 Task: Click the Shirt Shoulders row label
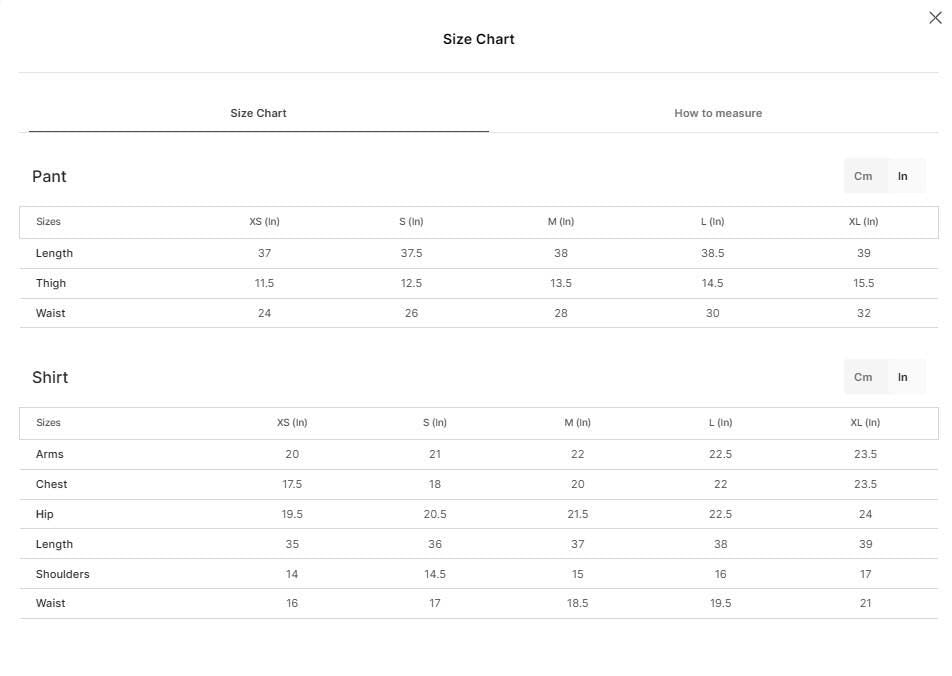pyautogui.click(x=63, y=574)
